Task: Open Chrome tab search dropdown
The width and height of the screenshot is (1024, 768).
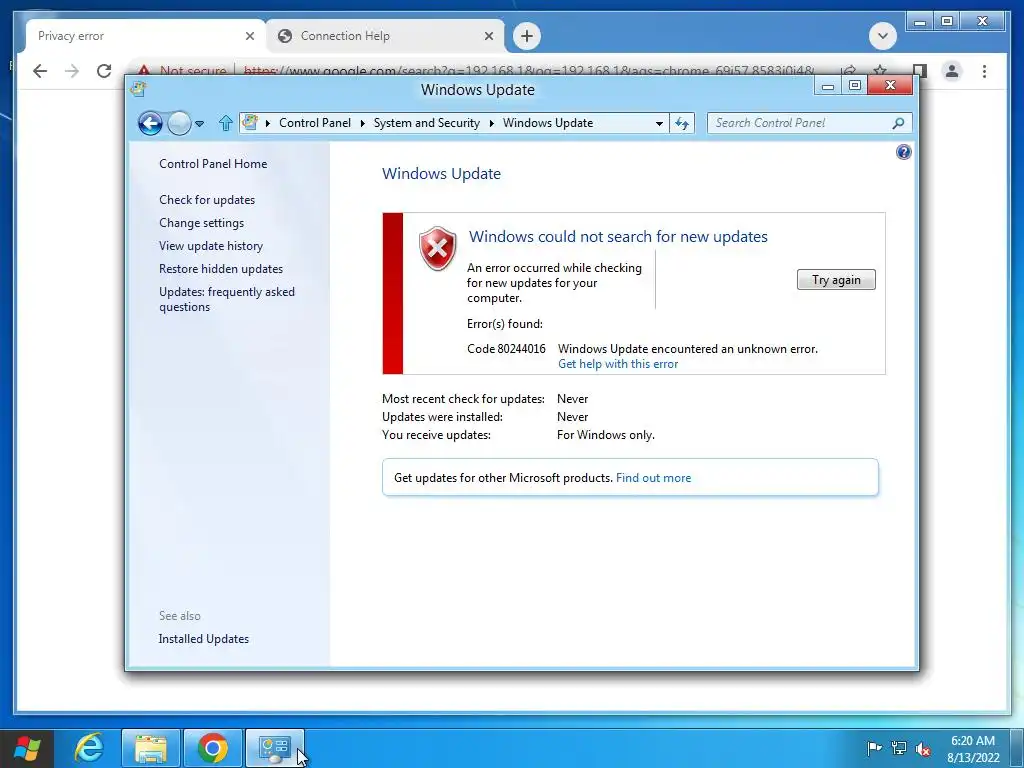Action: click(x=882, y=36)
